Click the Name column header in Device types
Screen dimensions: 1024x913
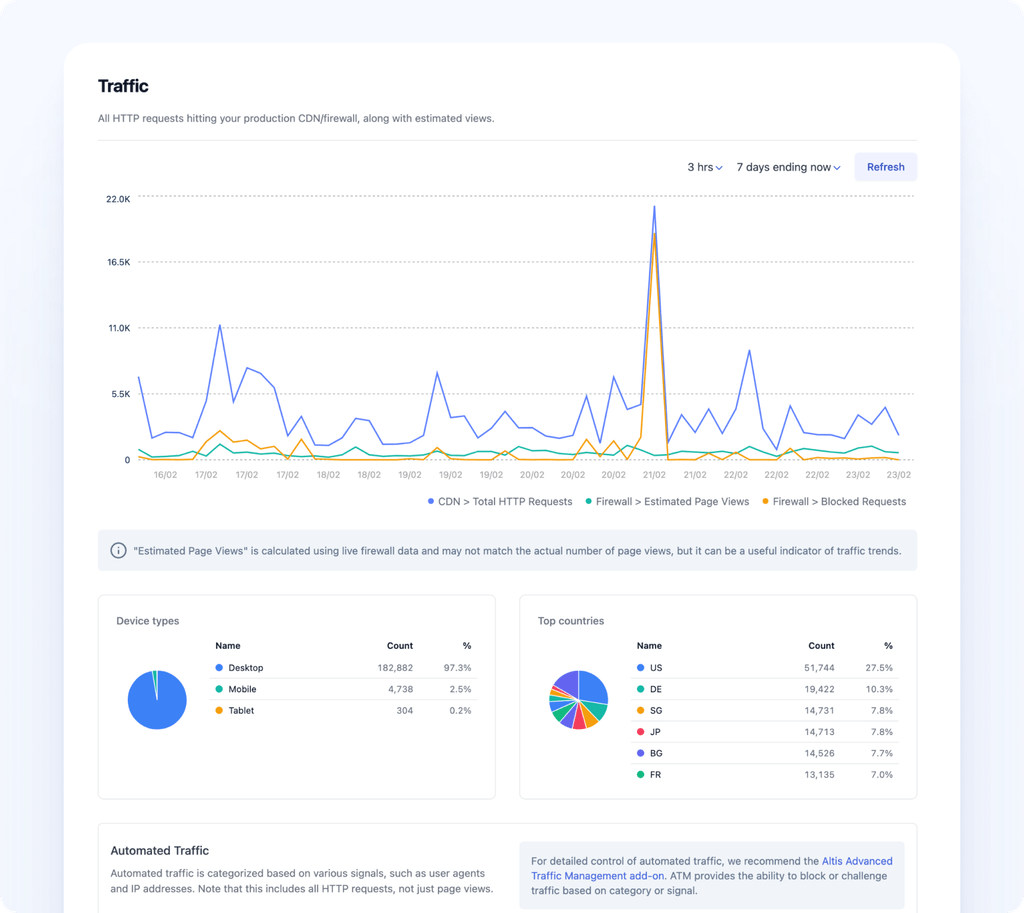(x=228, y=646)
